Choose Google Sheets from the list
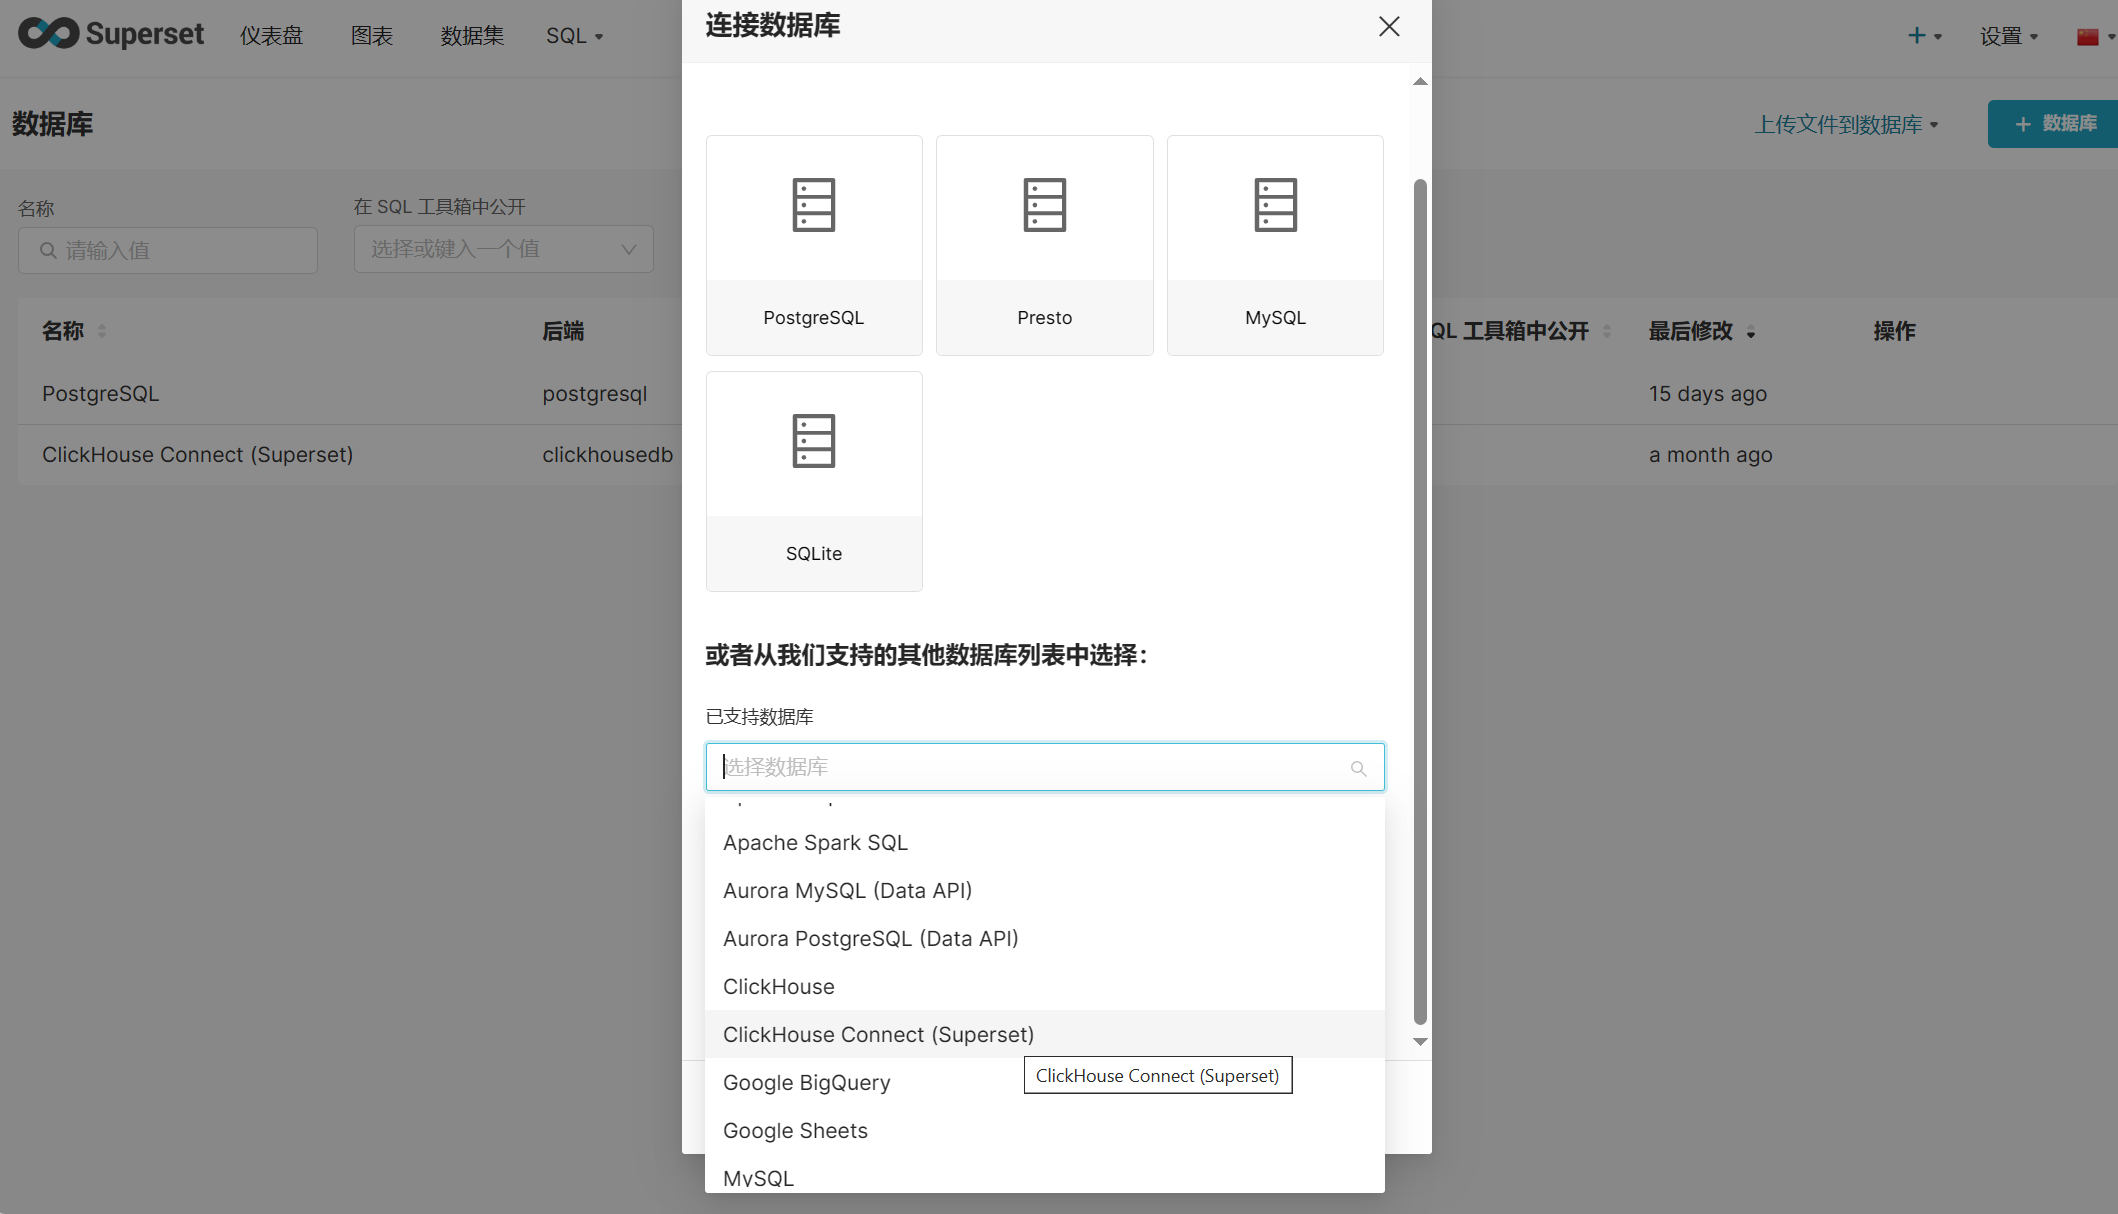This screenshot has height=1214, width=2118. click(1045, 1130)
